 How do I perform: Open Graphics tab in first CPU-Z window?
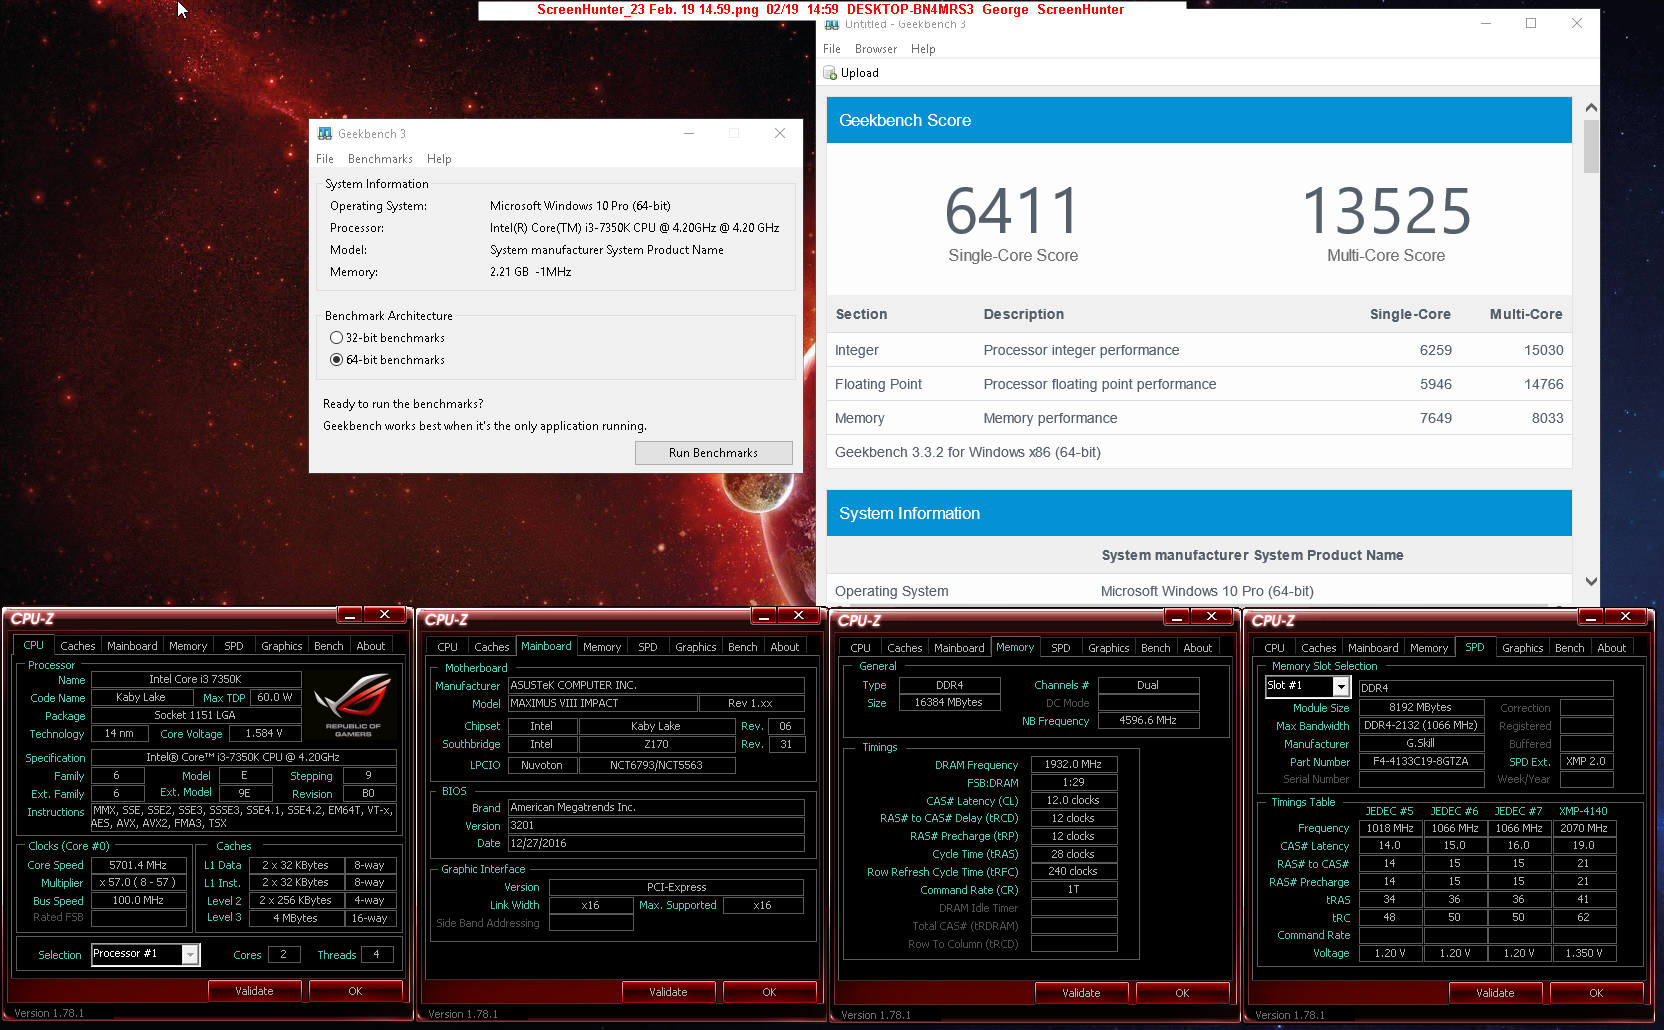282,646
